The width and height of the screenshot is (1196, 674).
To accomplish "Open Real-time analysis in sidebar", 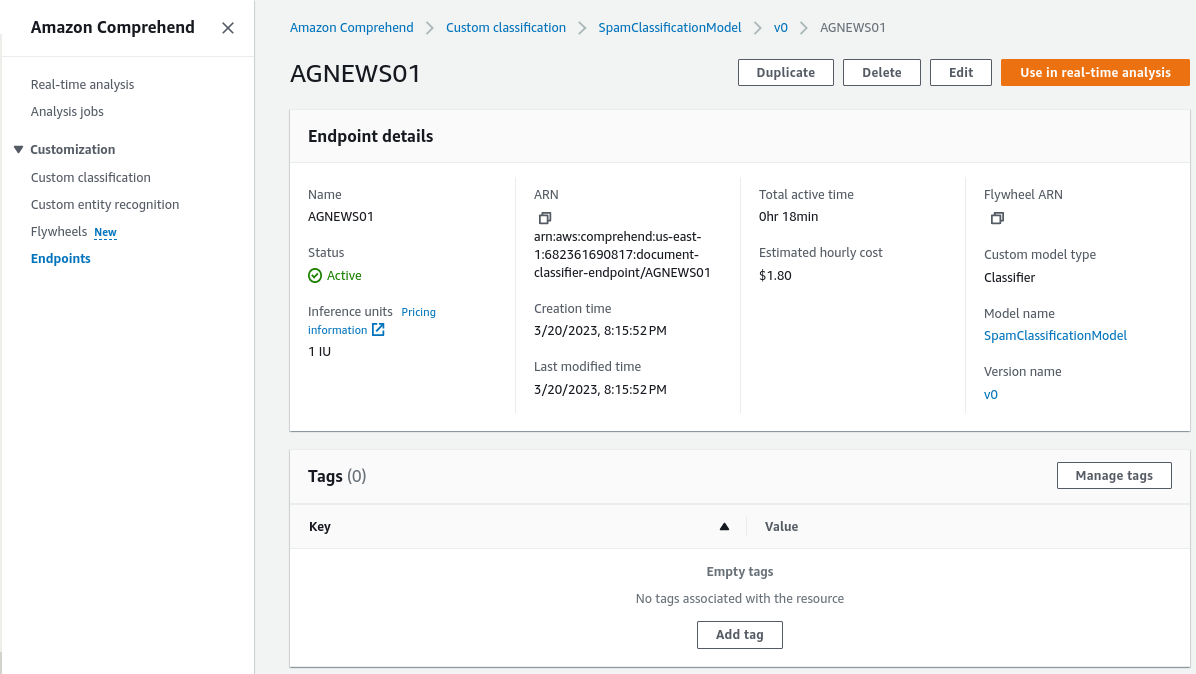I will [x=82, y=85].
